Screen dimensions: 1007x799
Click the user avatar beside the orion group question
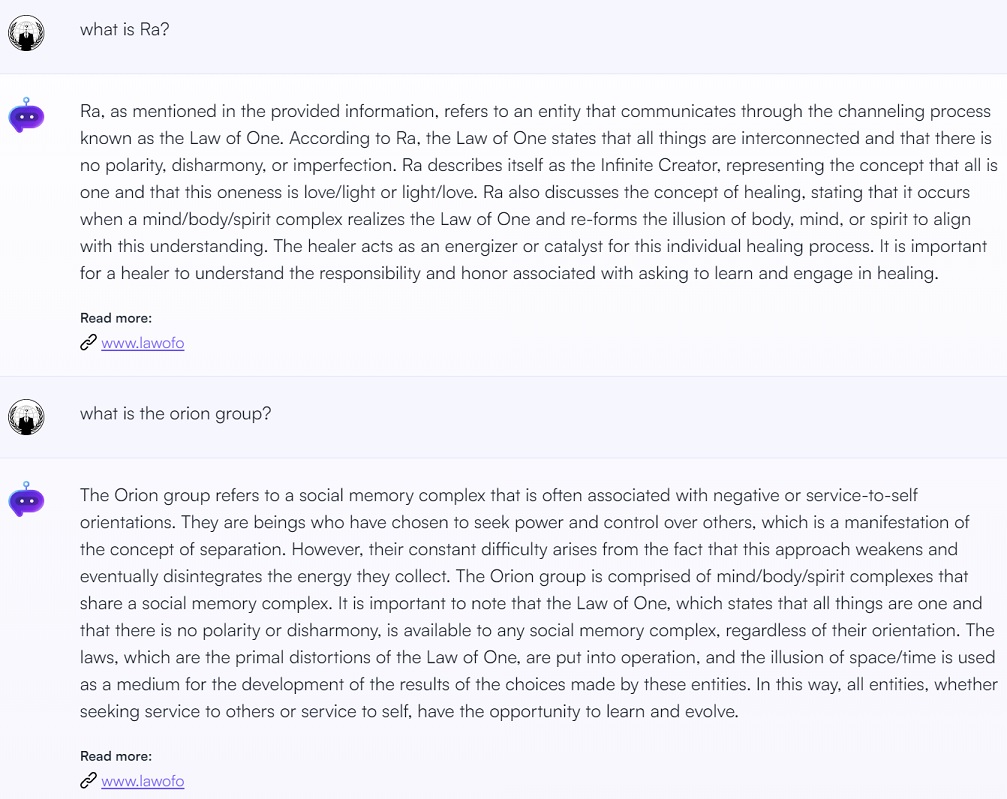pos(26,417)
